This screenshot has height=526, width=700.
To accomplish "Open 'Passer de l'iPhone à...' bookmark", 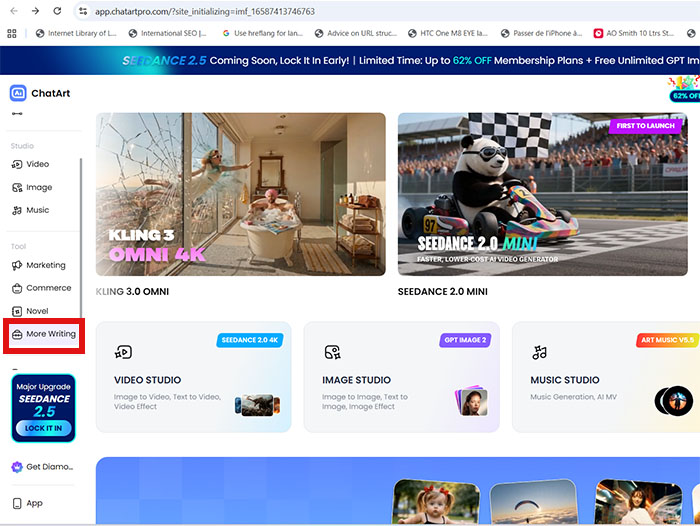I will (x=542, y=33).
